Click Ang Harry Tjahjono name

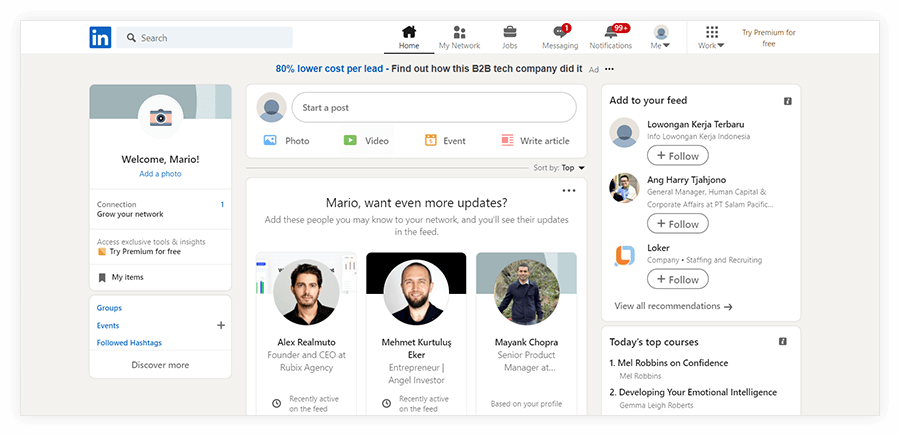point(687,180)
